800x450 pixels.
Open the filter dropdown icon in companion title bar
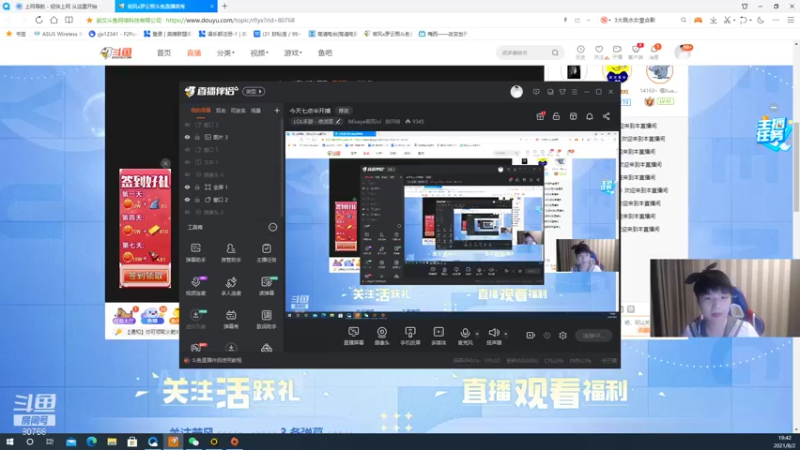coord(562,92)
